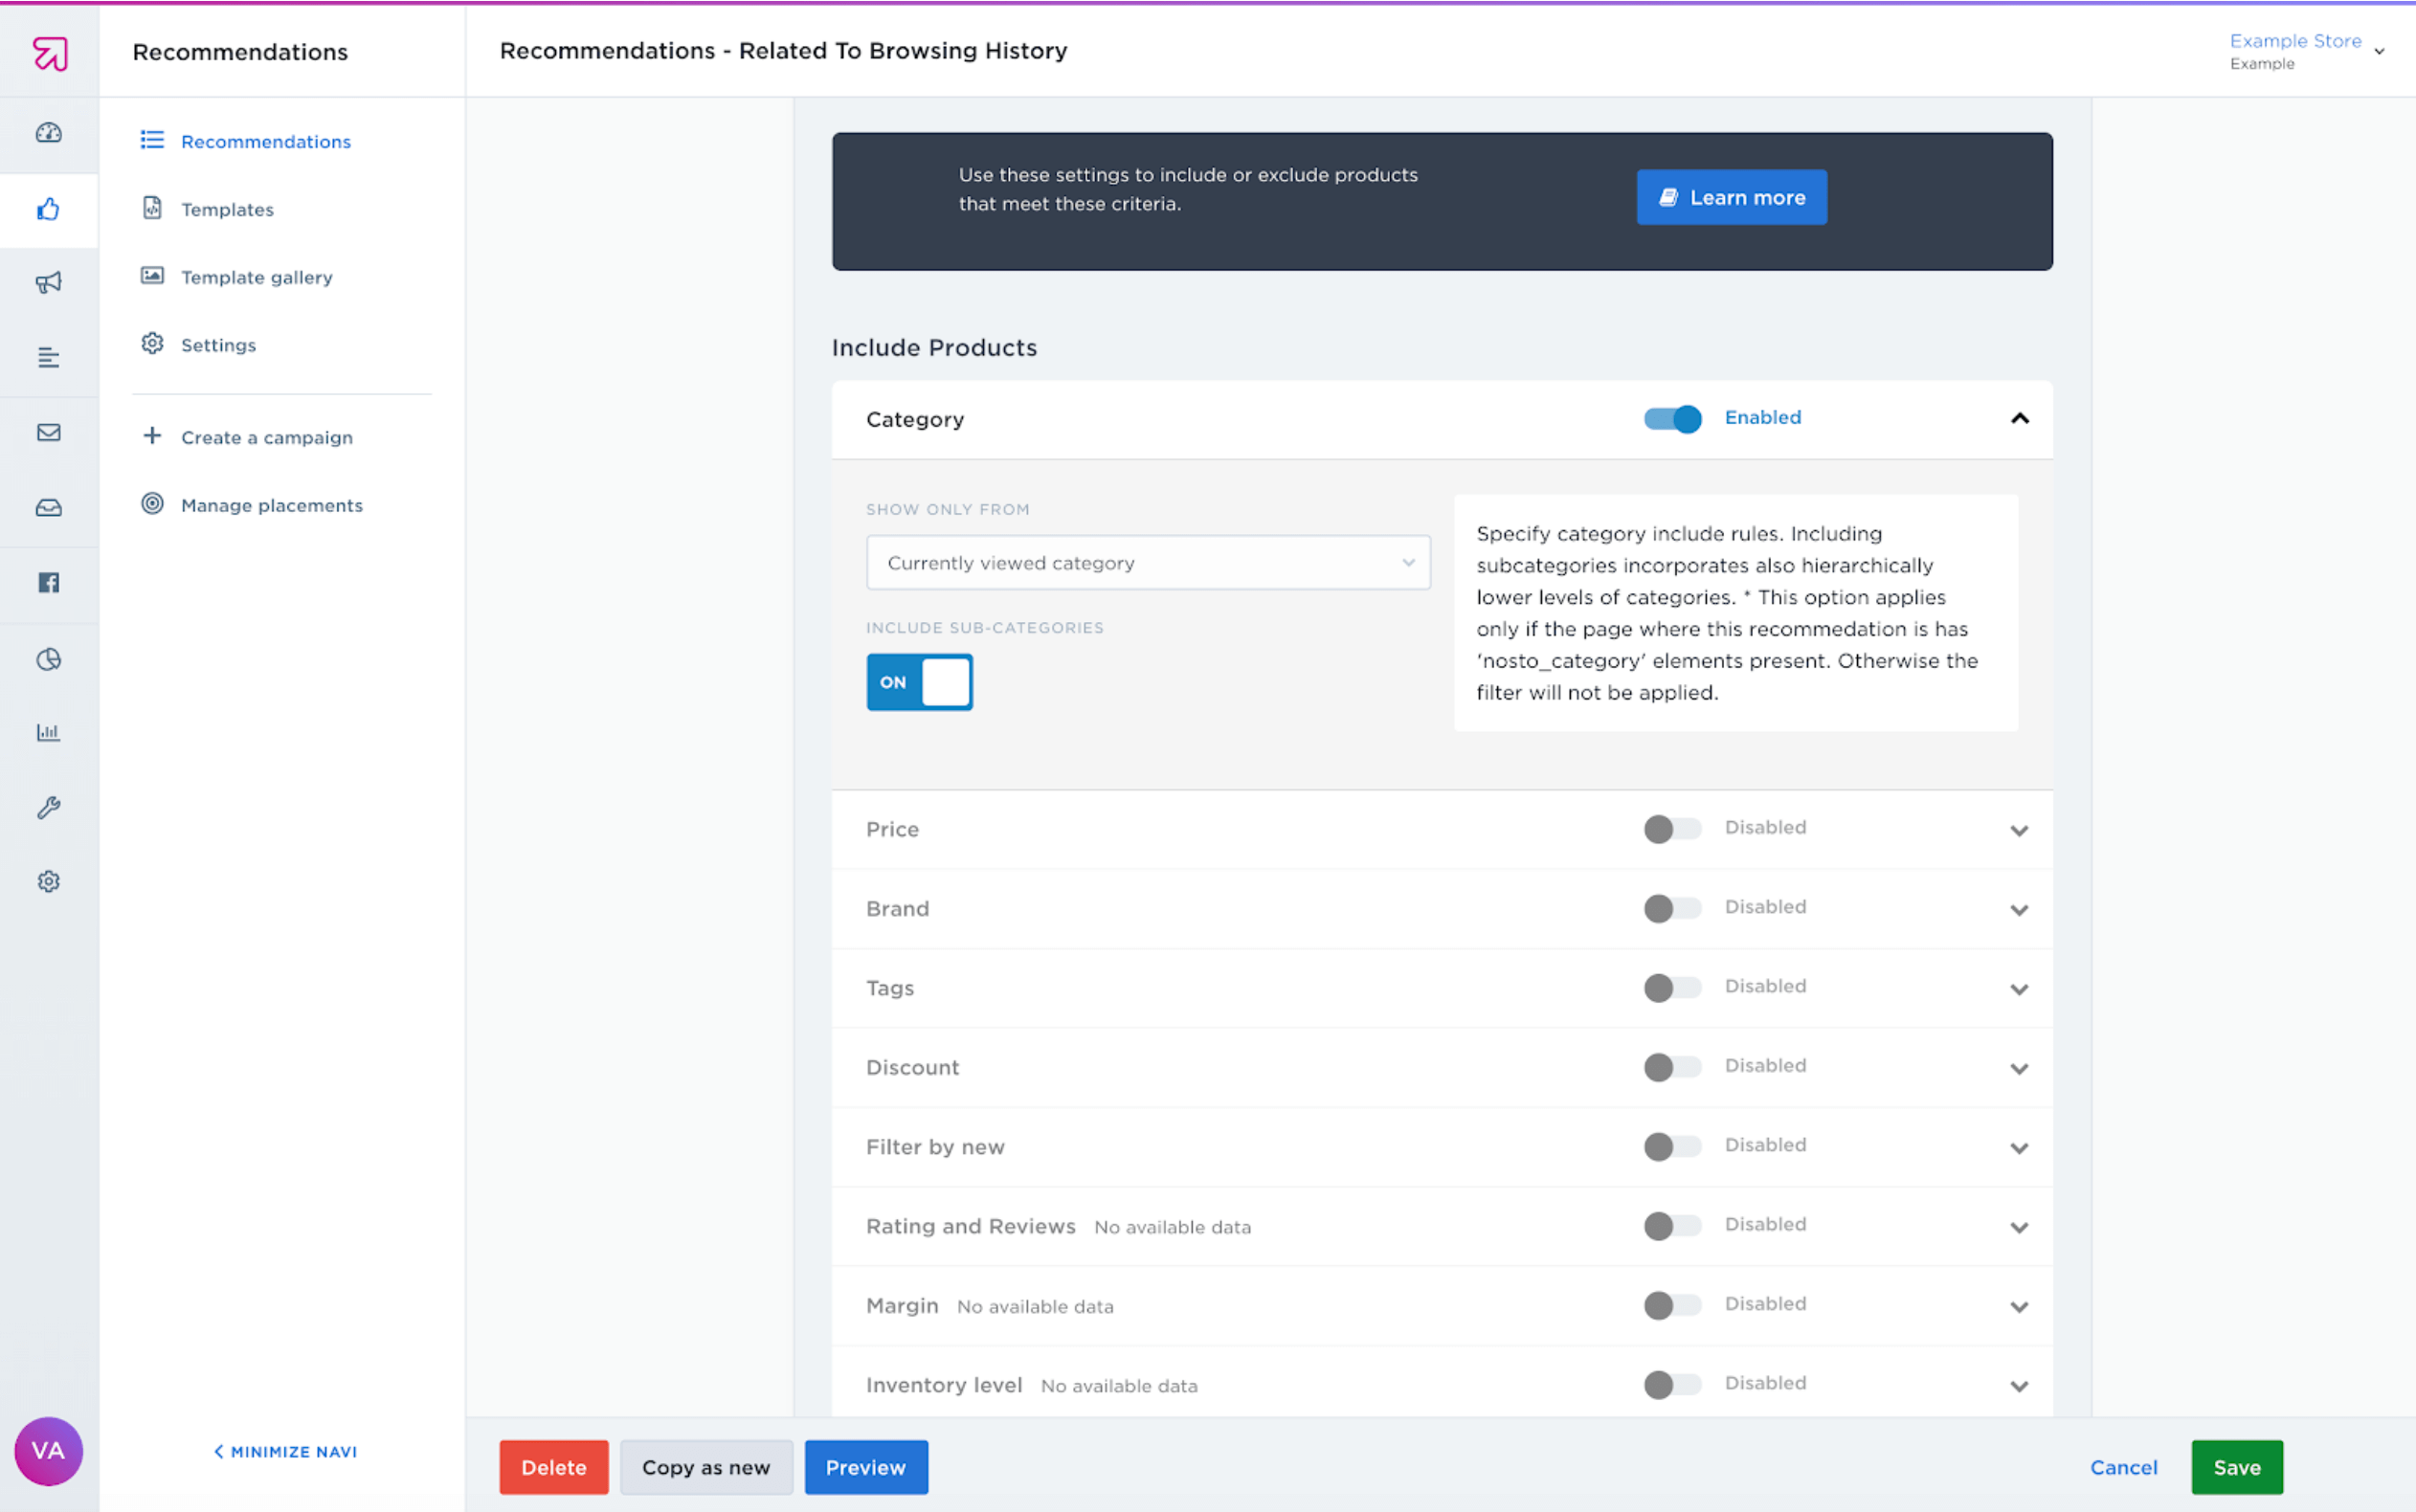Viewport: 2416px width, 1512px height.
Task: Click Minimize Navi link
Action: tap(285, 1451)
